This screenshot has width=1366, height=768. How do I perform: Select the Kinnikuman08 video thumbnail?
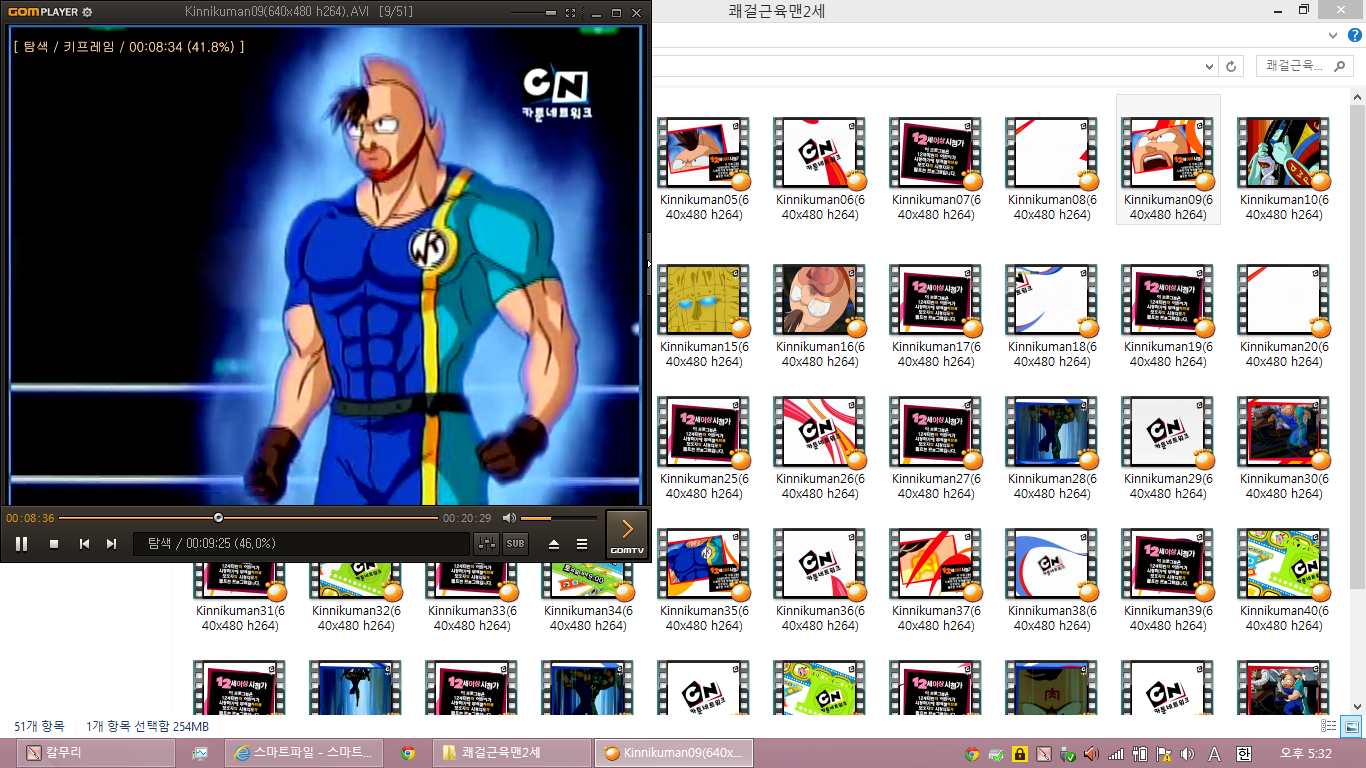click(1051, 153)
